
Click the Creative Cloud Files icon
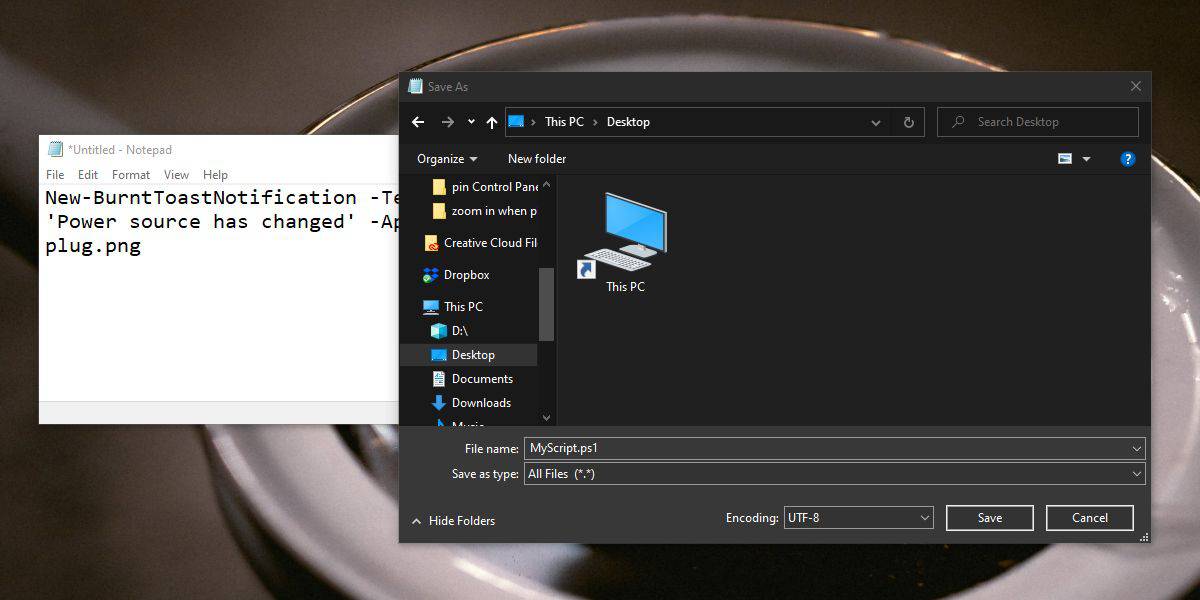pyautogui.click(x=431, y=243)
